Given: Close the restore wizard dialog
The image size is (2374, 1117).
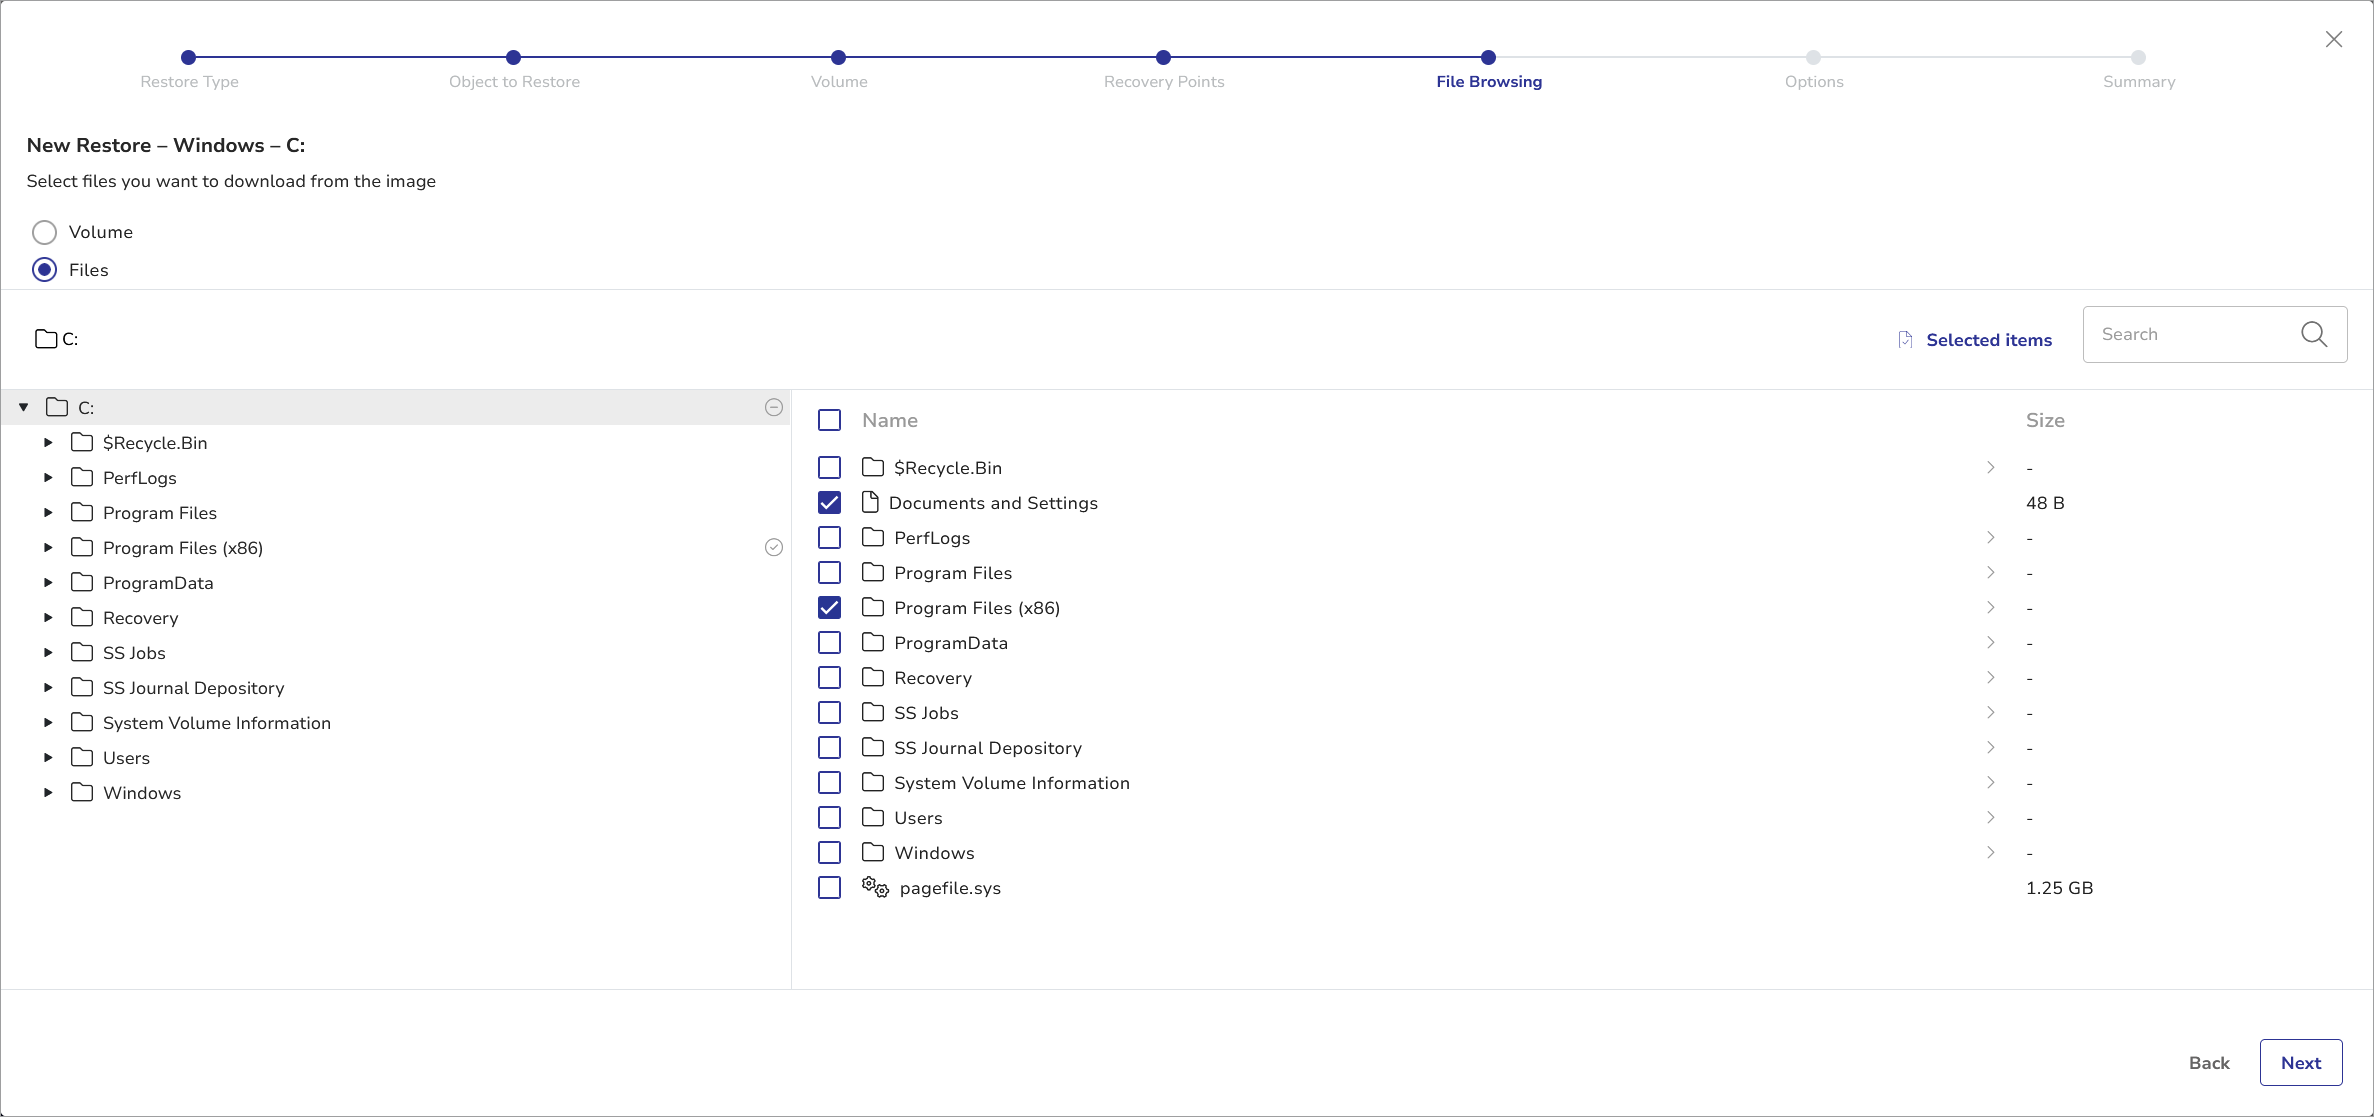Looking at the screenshot, I should point(2333,39).
